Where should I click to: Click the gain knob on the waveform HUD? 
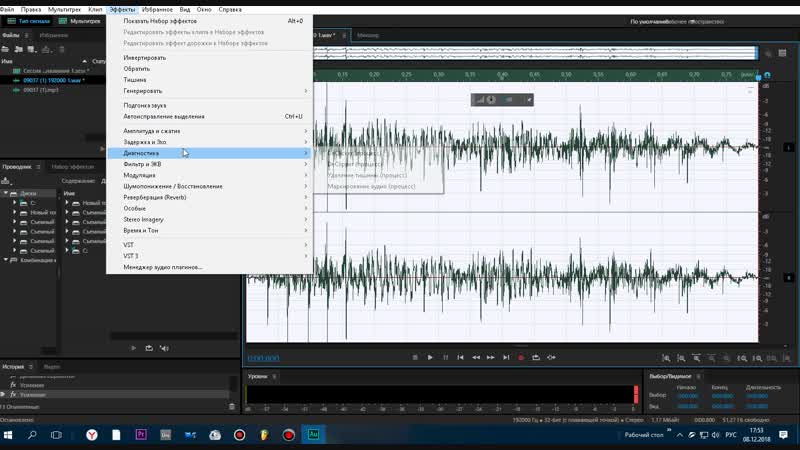[x=491, y=99]
